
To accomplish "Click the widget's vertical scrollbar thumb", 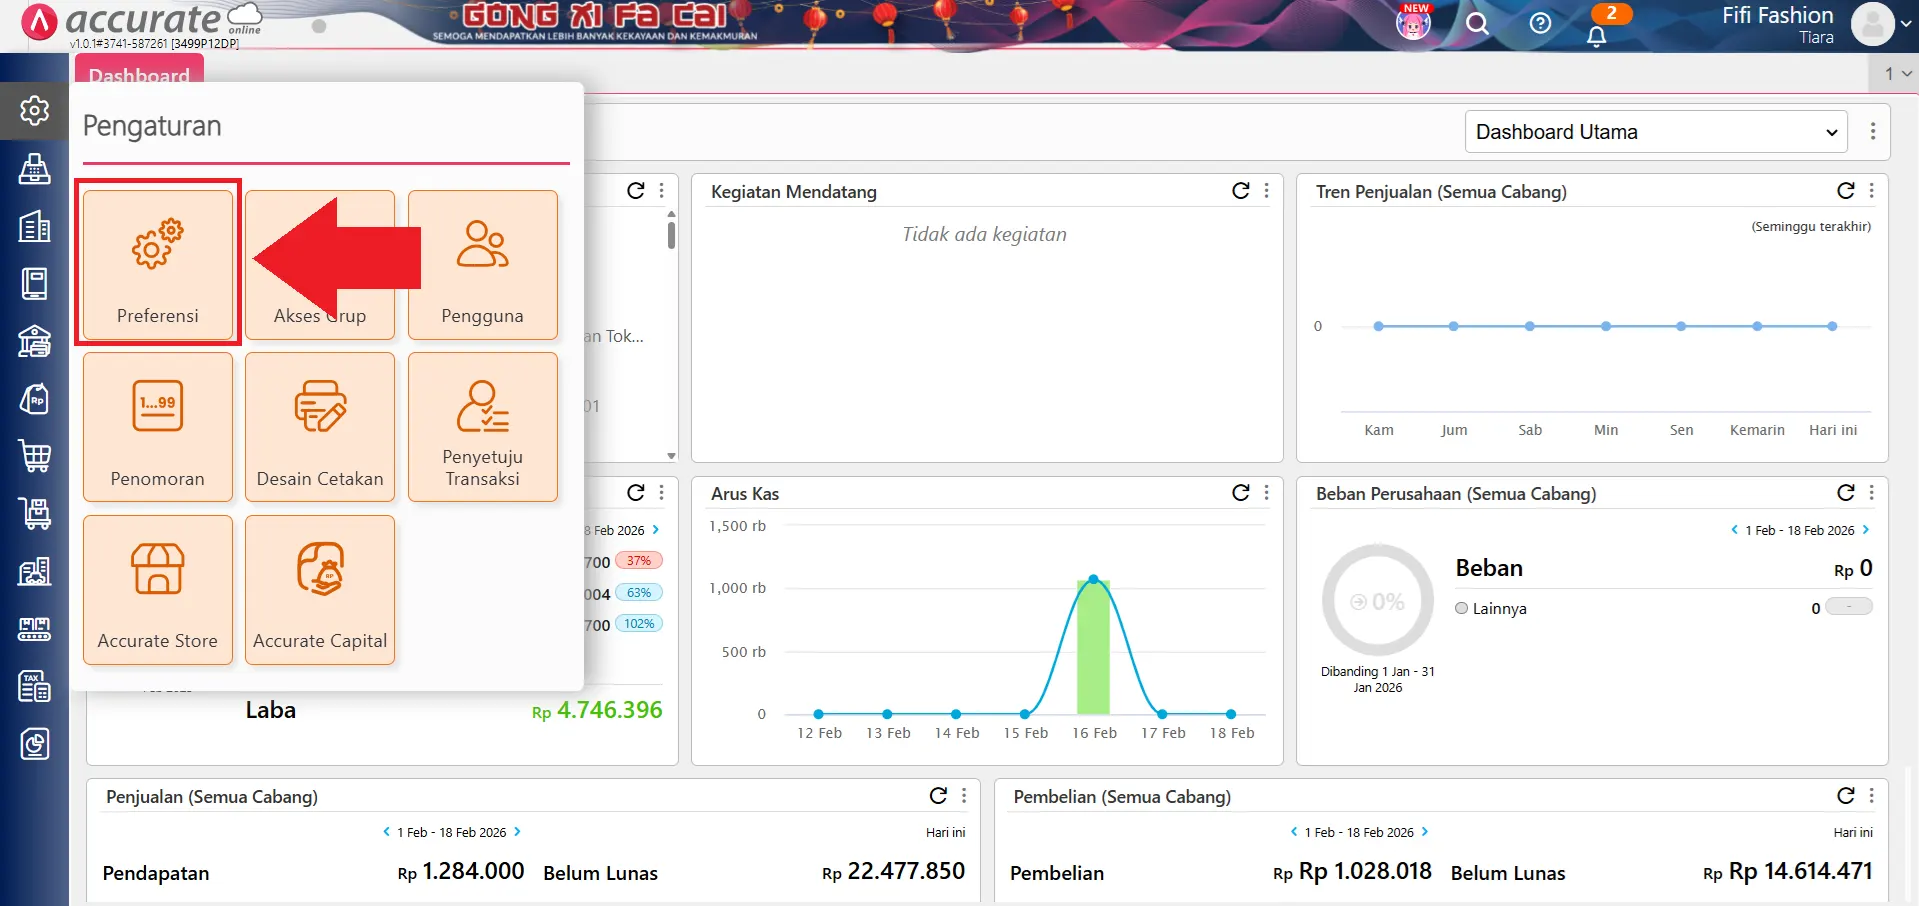I will click(x=671, y=235).
